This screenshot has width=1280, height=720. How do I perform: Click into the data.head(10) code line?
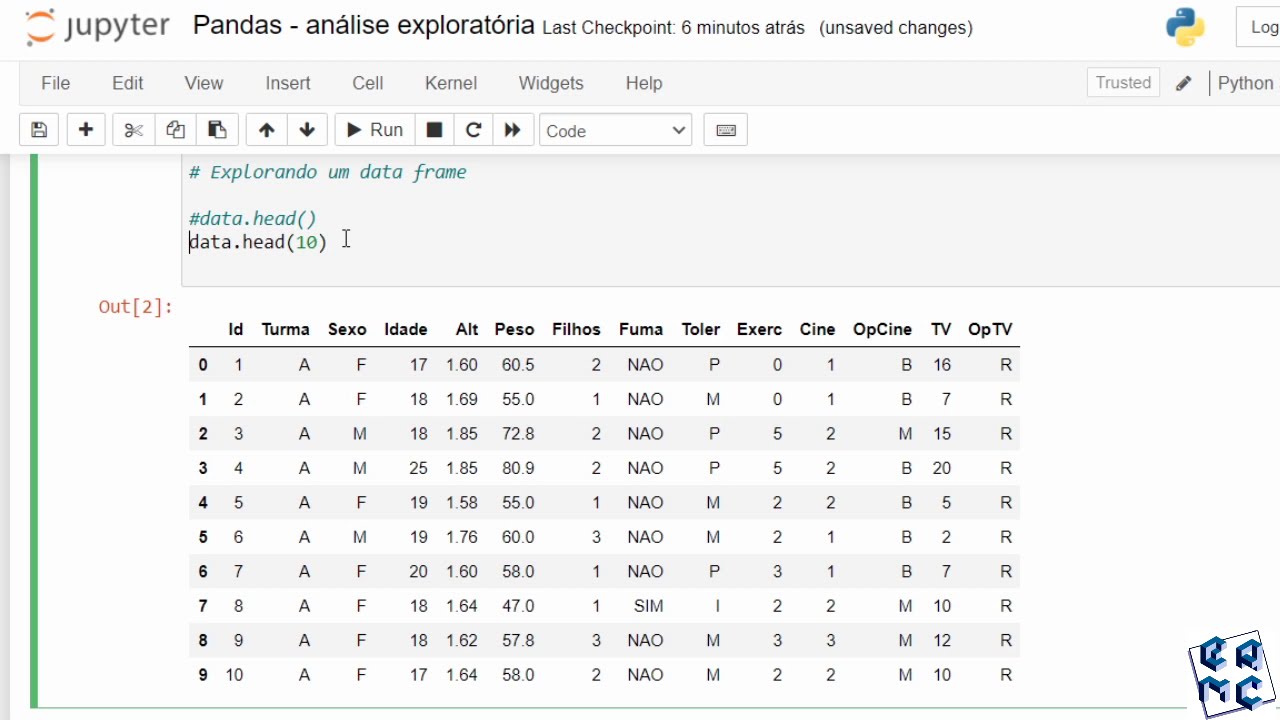[258, 242]
